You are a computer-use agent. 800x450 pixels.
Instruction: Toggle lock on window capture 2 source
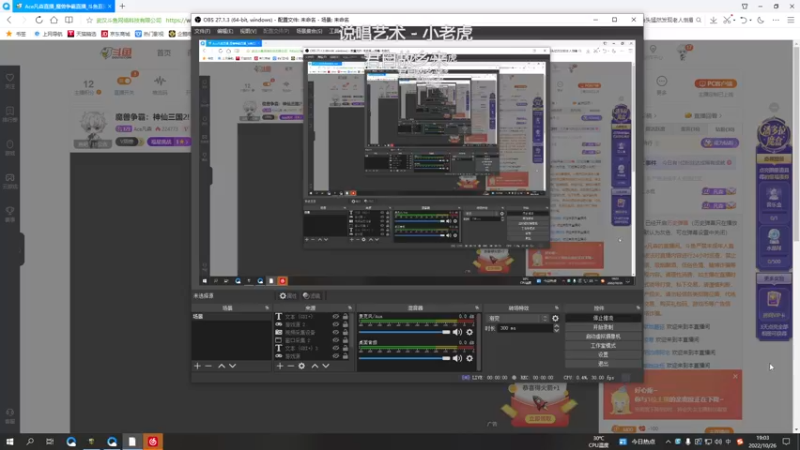point(345,340)
